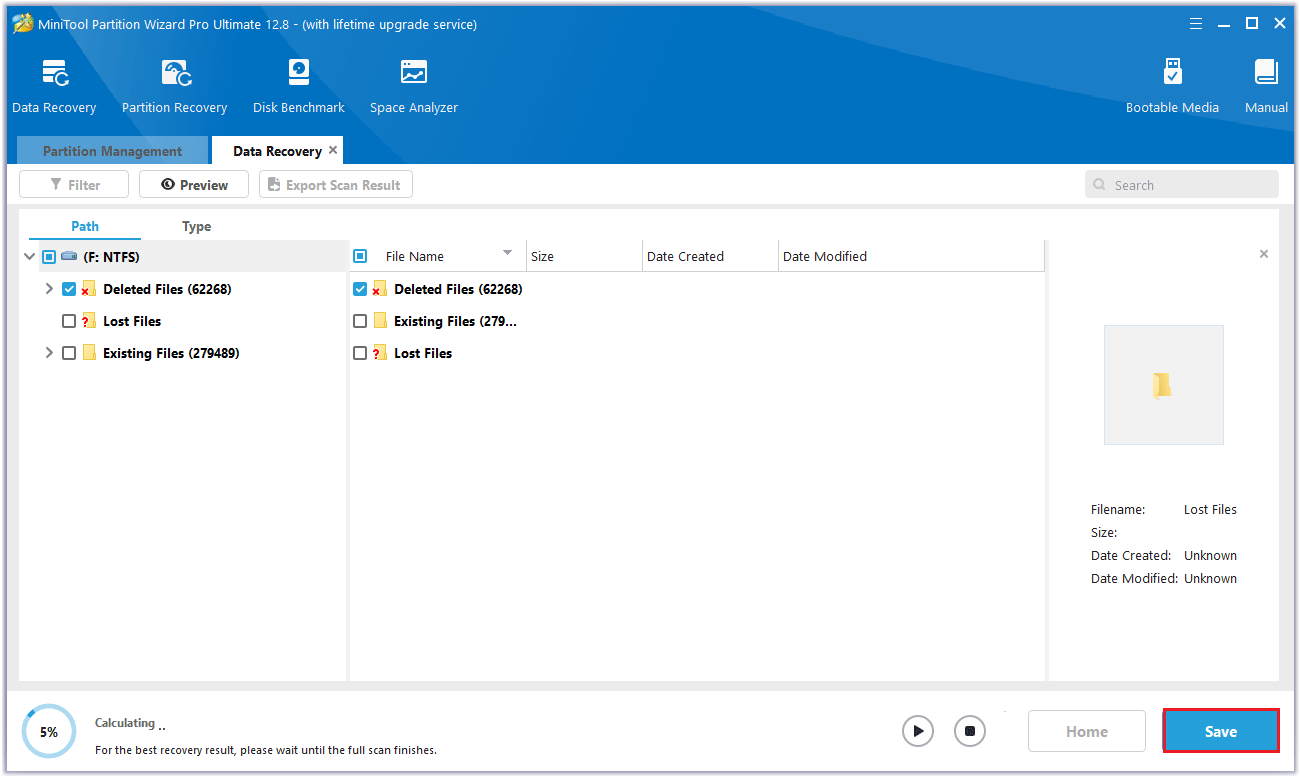Check Lost Files in the tree
This screenshot has height=777, width=1300.
click(69, 321)
